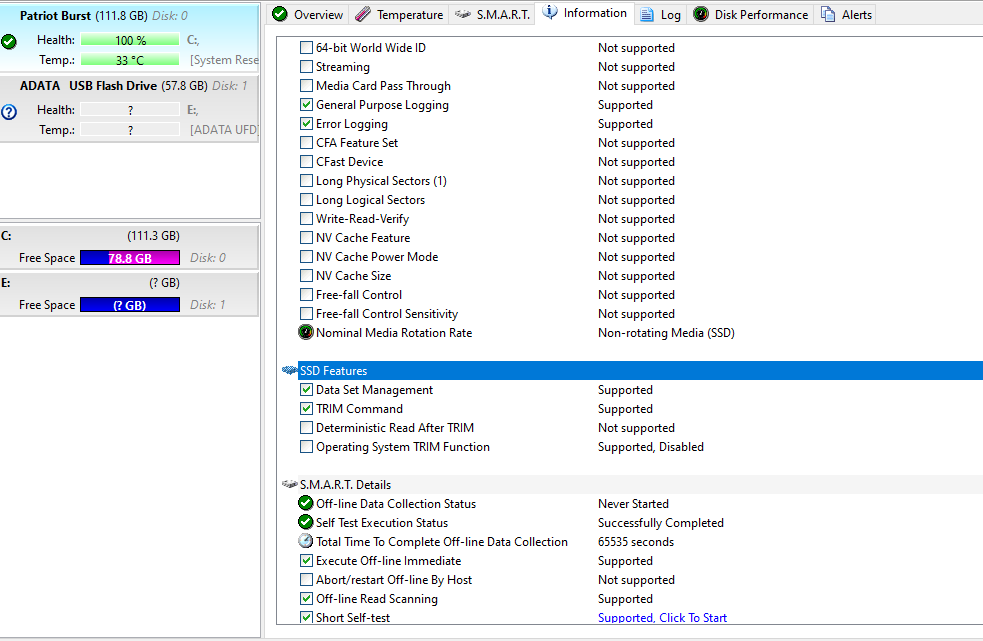Click the C: free space 78.8 GB bar
Viewport: 983px width, 641px height.
tap(130, 258)
